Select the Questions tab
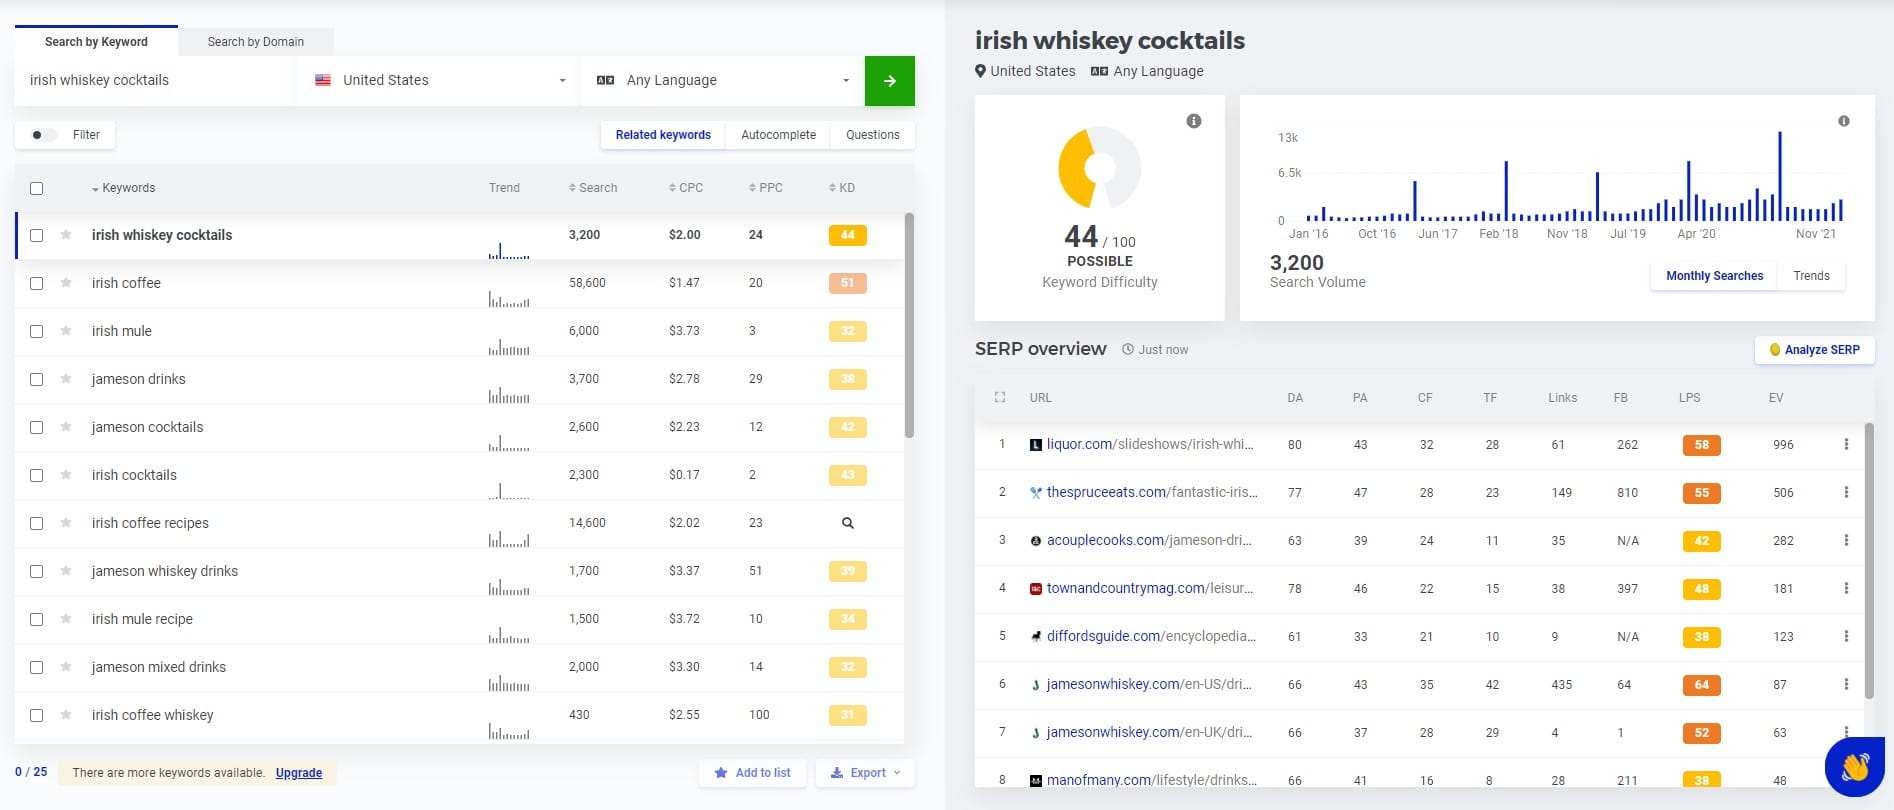This screenshot has height=810, width=1894. pos(873,135)
